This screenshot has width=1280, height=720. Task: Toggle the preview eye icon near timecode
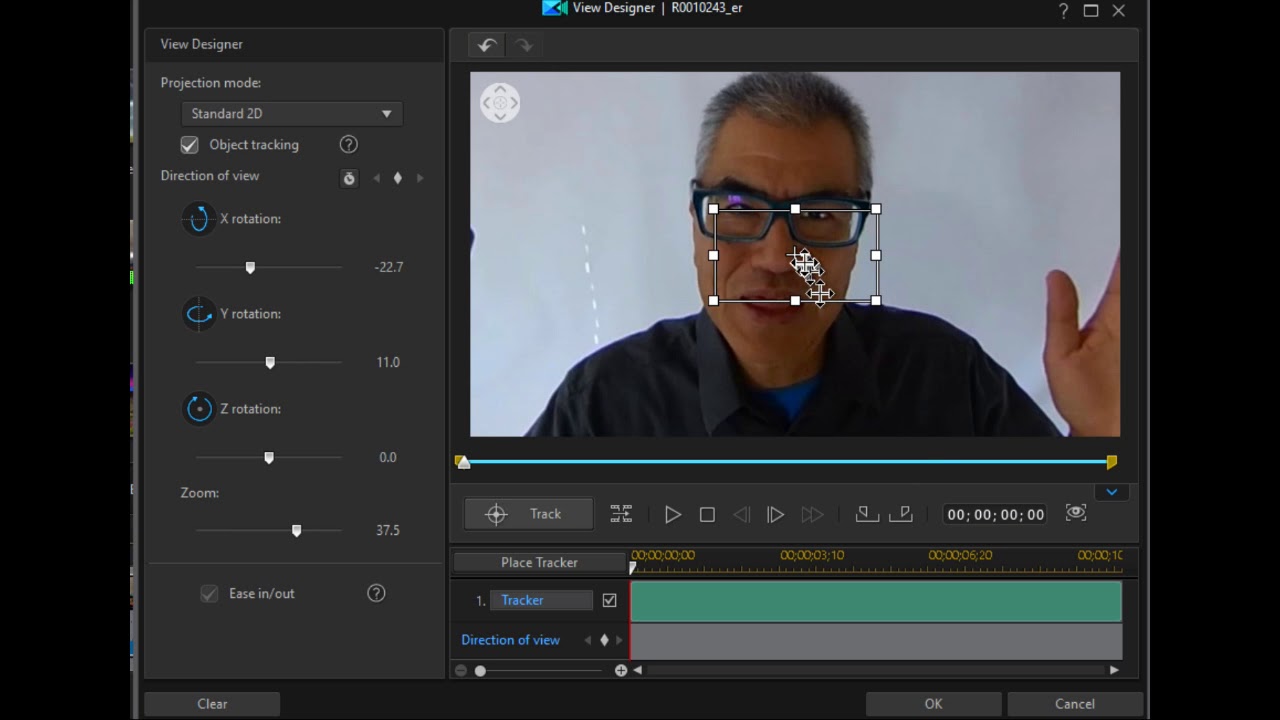tap(1076, 513)
